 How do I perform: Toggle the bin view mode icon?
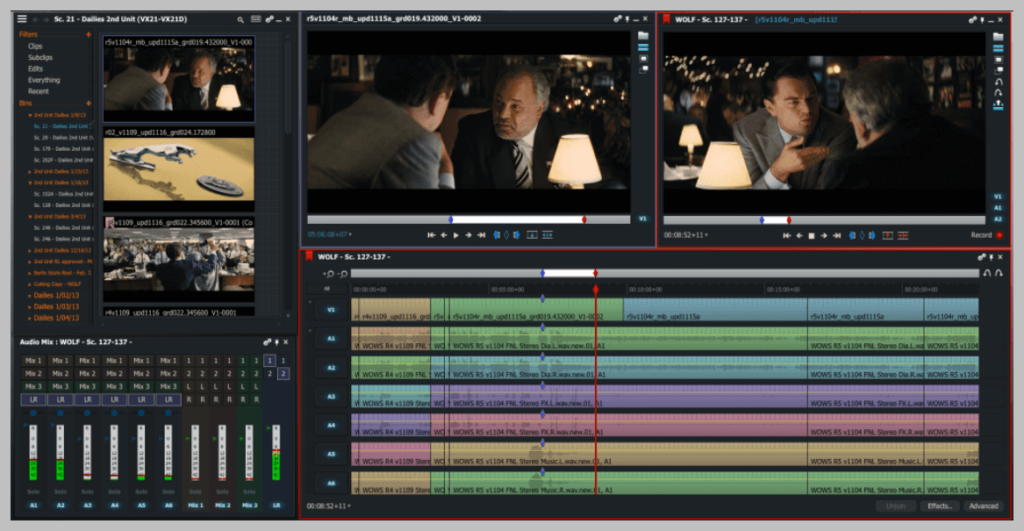tap(256, 20)
